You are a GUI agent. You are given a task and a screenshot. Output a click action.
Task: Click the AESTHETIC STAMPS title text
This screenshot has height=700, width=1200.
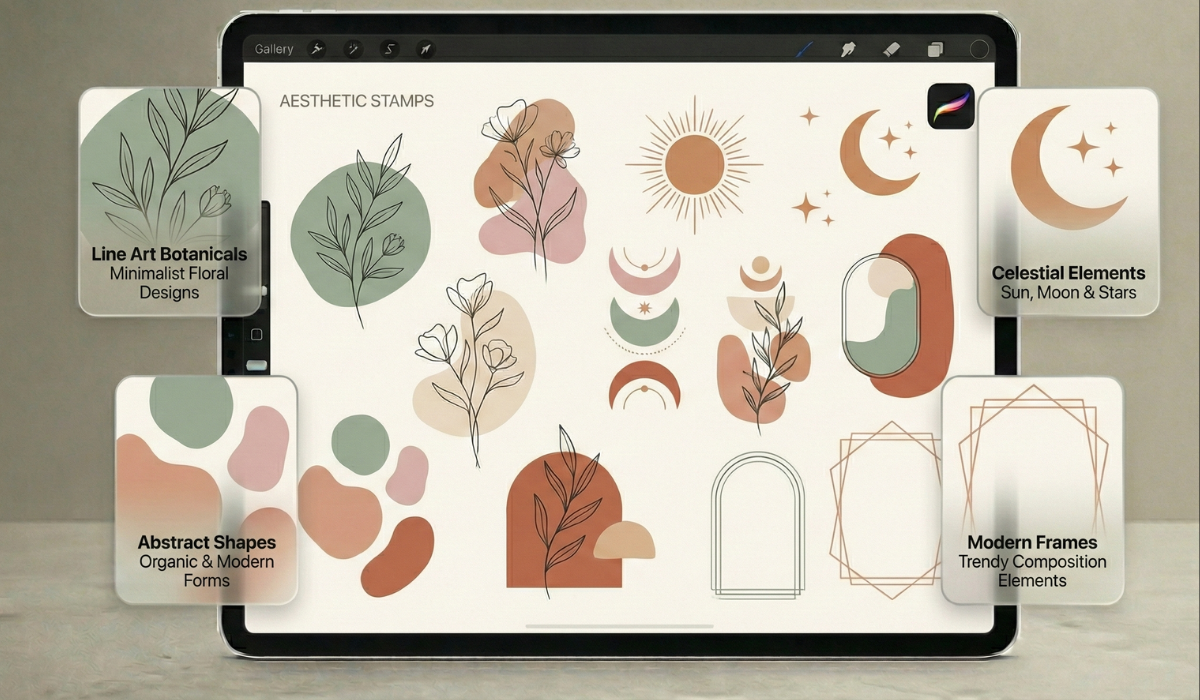pyautogui.click(x=357, y=100)
